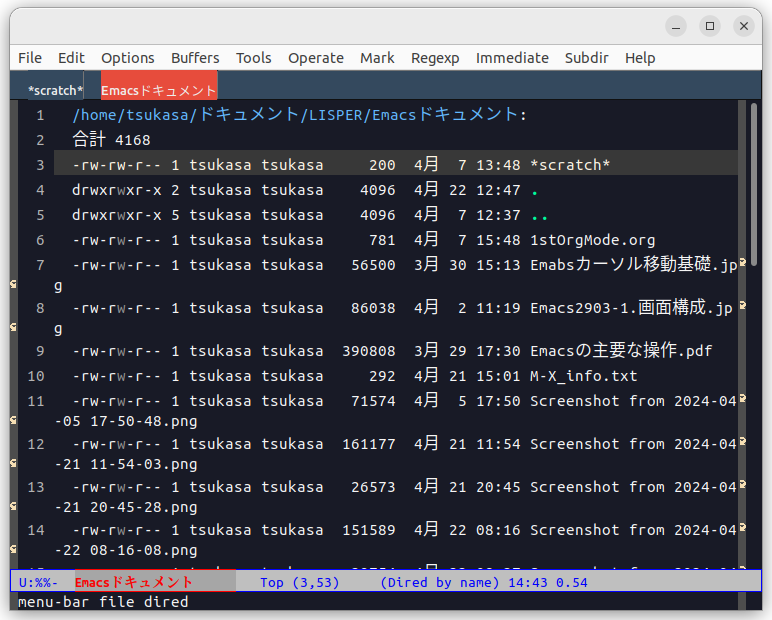The image size is (772, 620).
Task: Click size 292 of M-X_info.txt
Action: point(382,376)
